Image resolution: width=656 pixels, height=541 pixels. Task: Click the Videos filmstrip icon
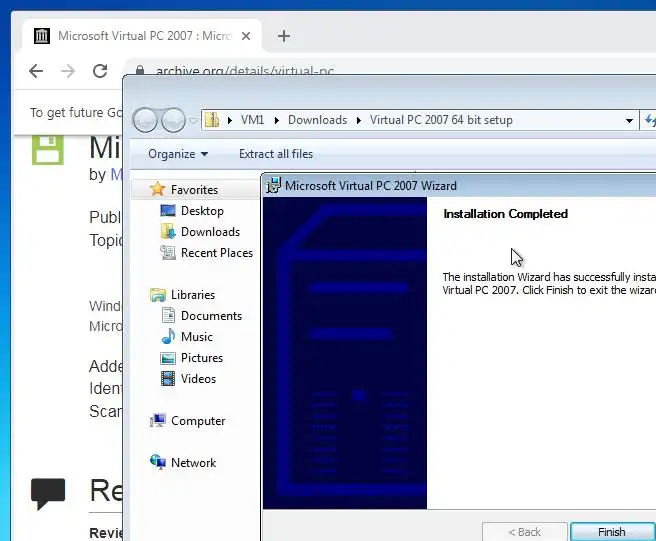point(168,379)
